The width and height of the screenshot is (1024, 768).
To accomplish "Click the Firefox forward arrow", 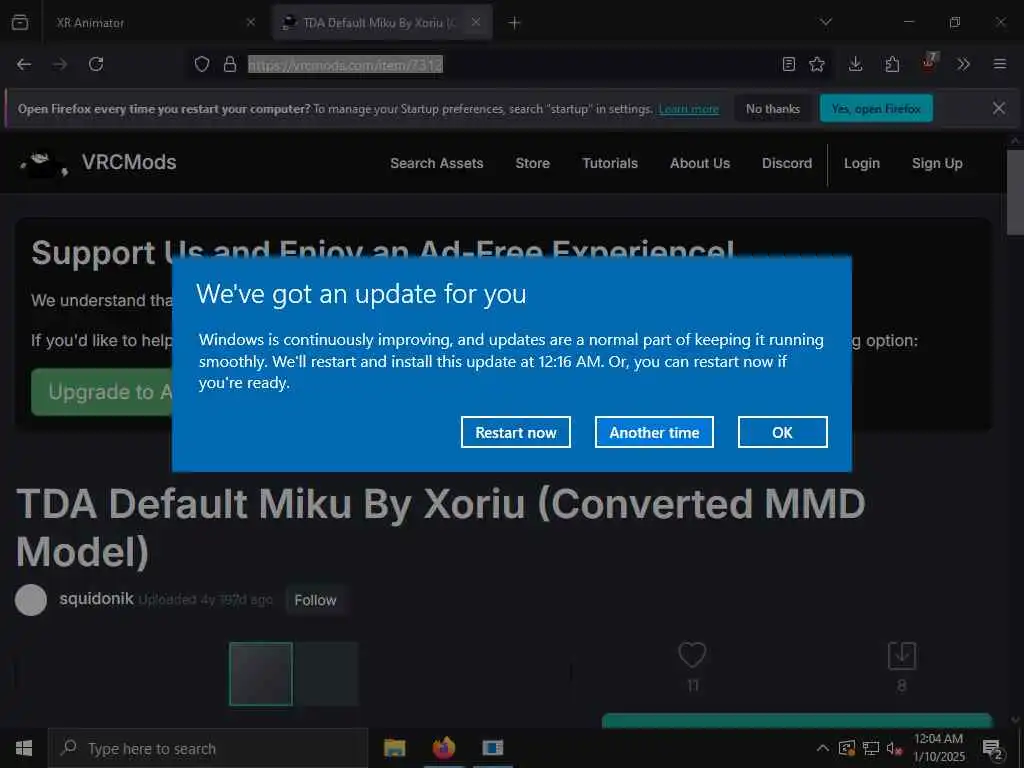I will tap(60, 64).
